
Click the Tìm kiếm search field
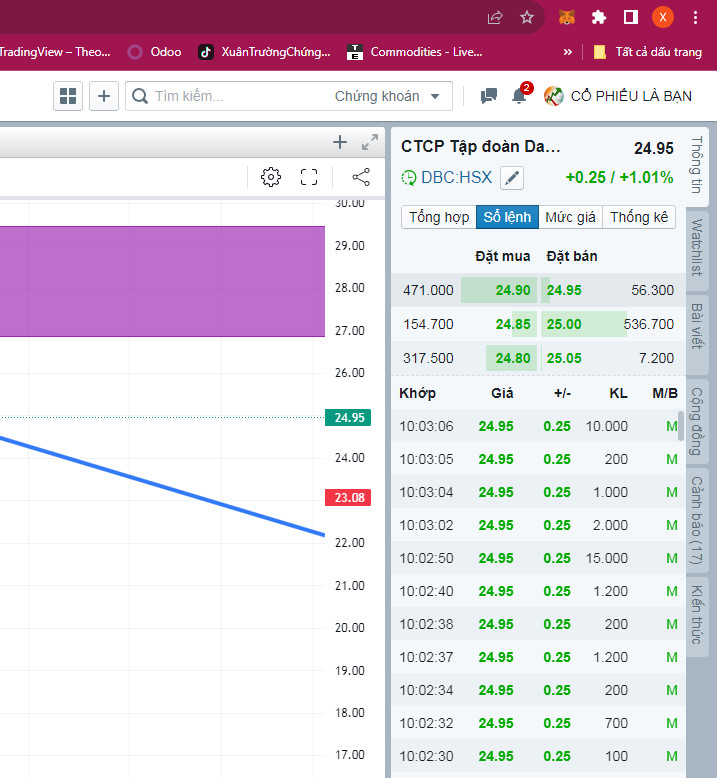pyautogui.click(x=235, y=96)
